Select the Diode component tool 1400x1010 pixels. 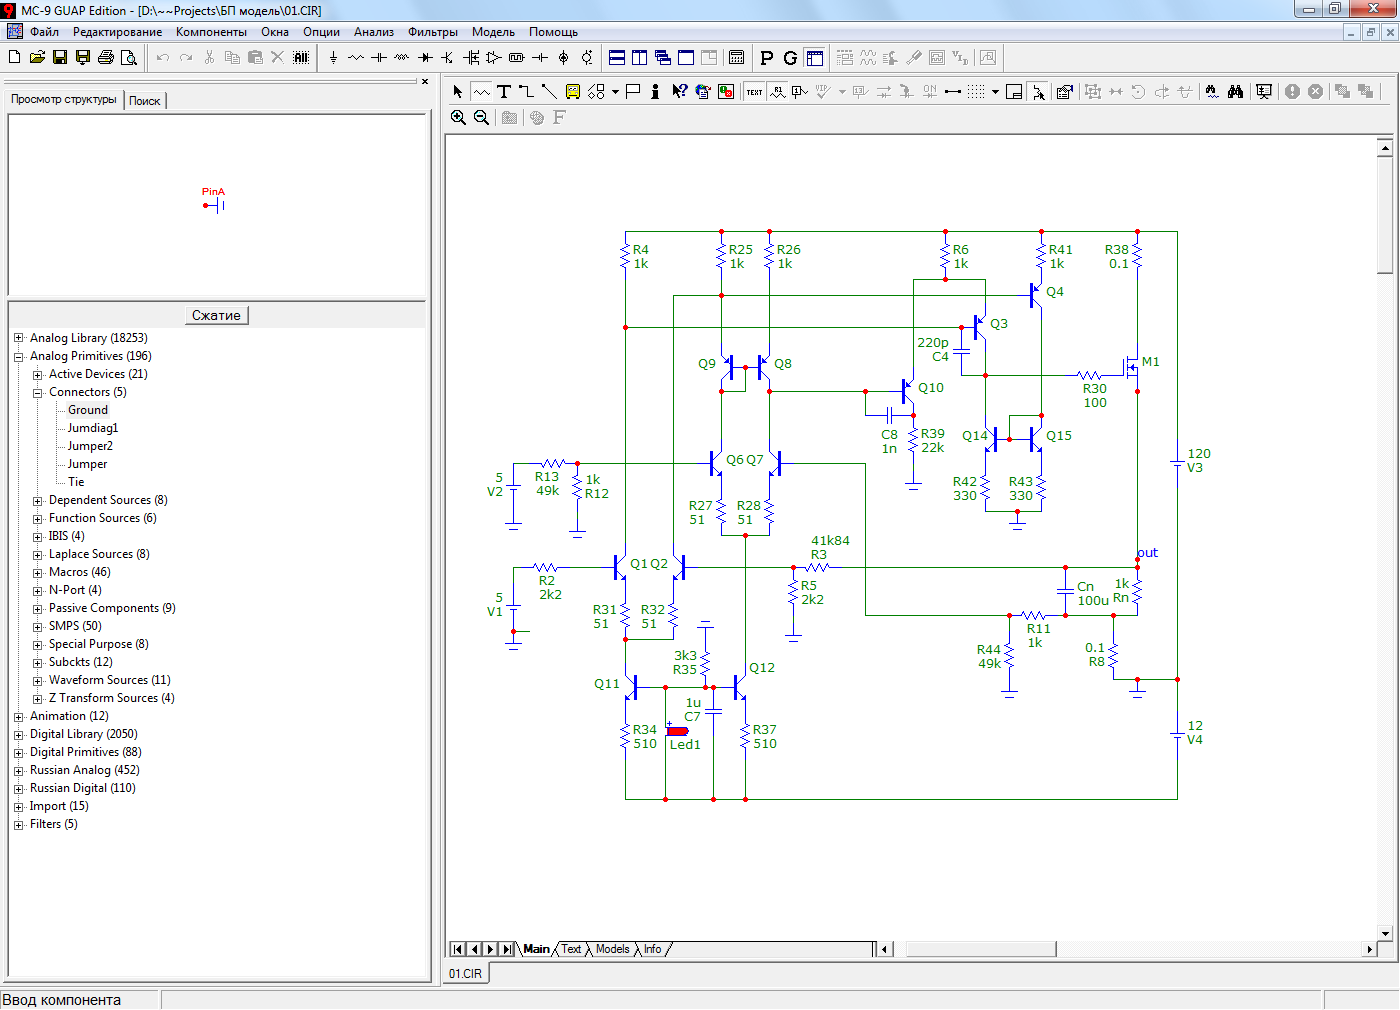[x=425, y=58]
